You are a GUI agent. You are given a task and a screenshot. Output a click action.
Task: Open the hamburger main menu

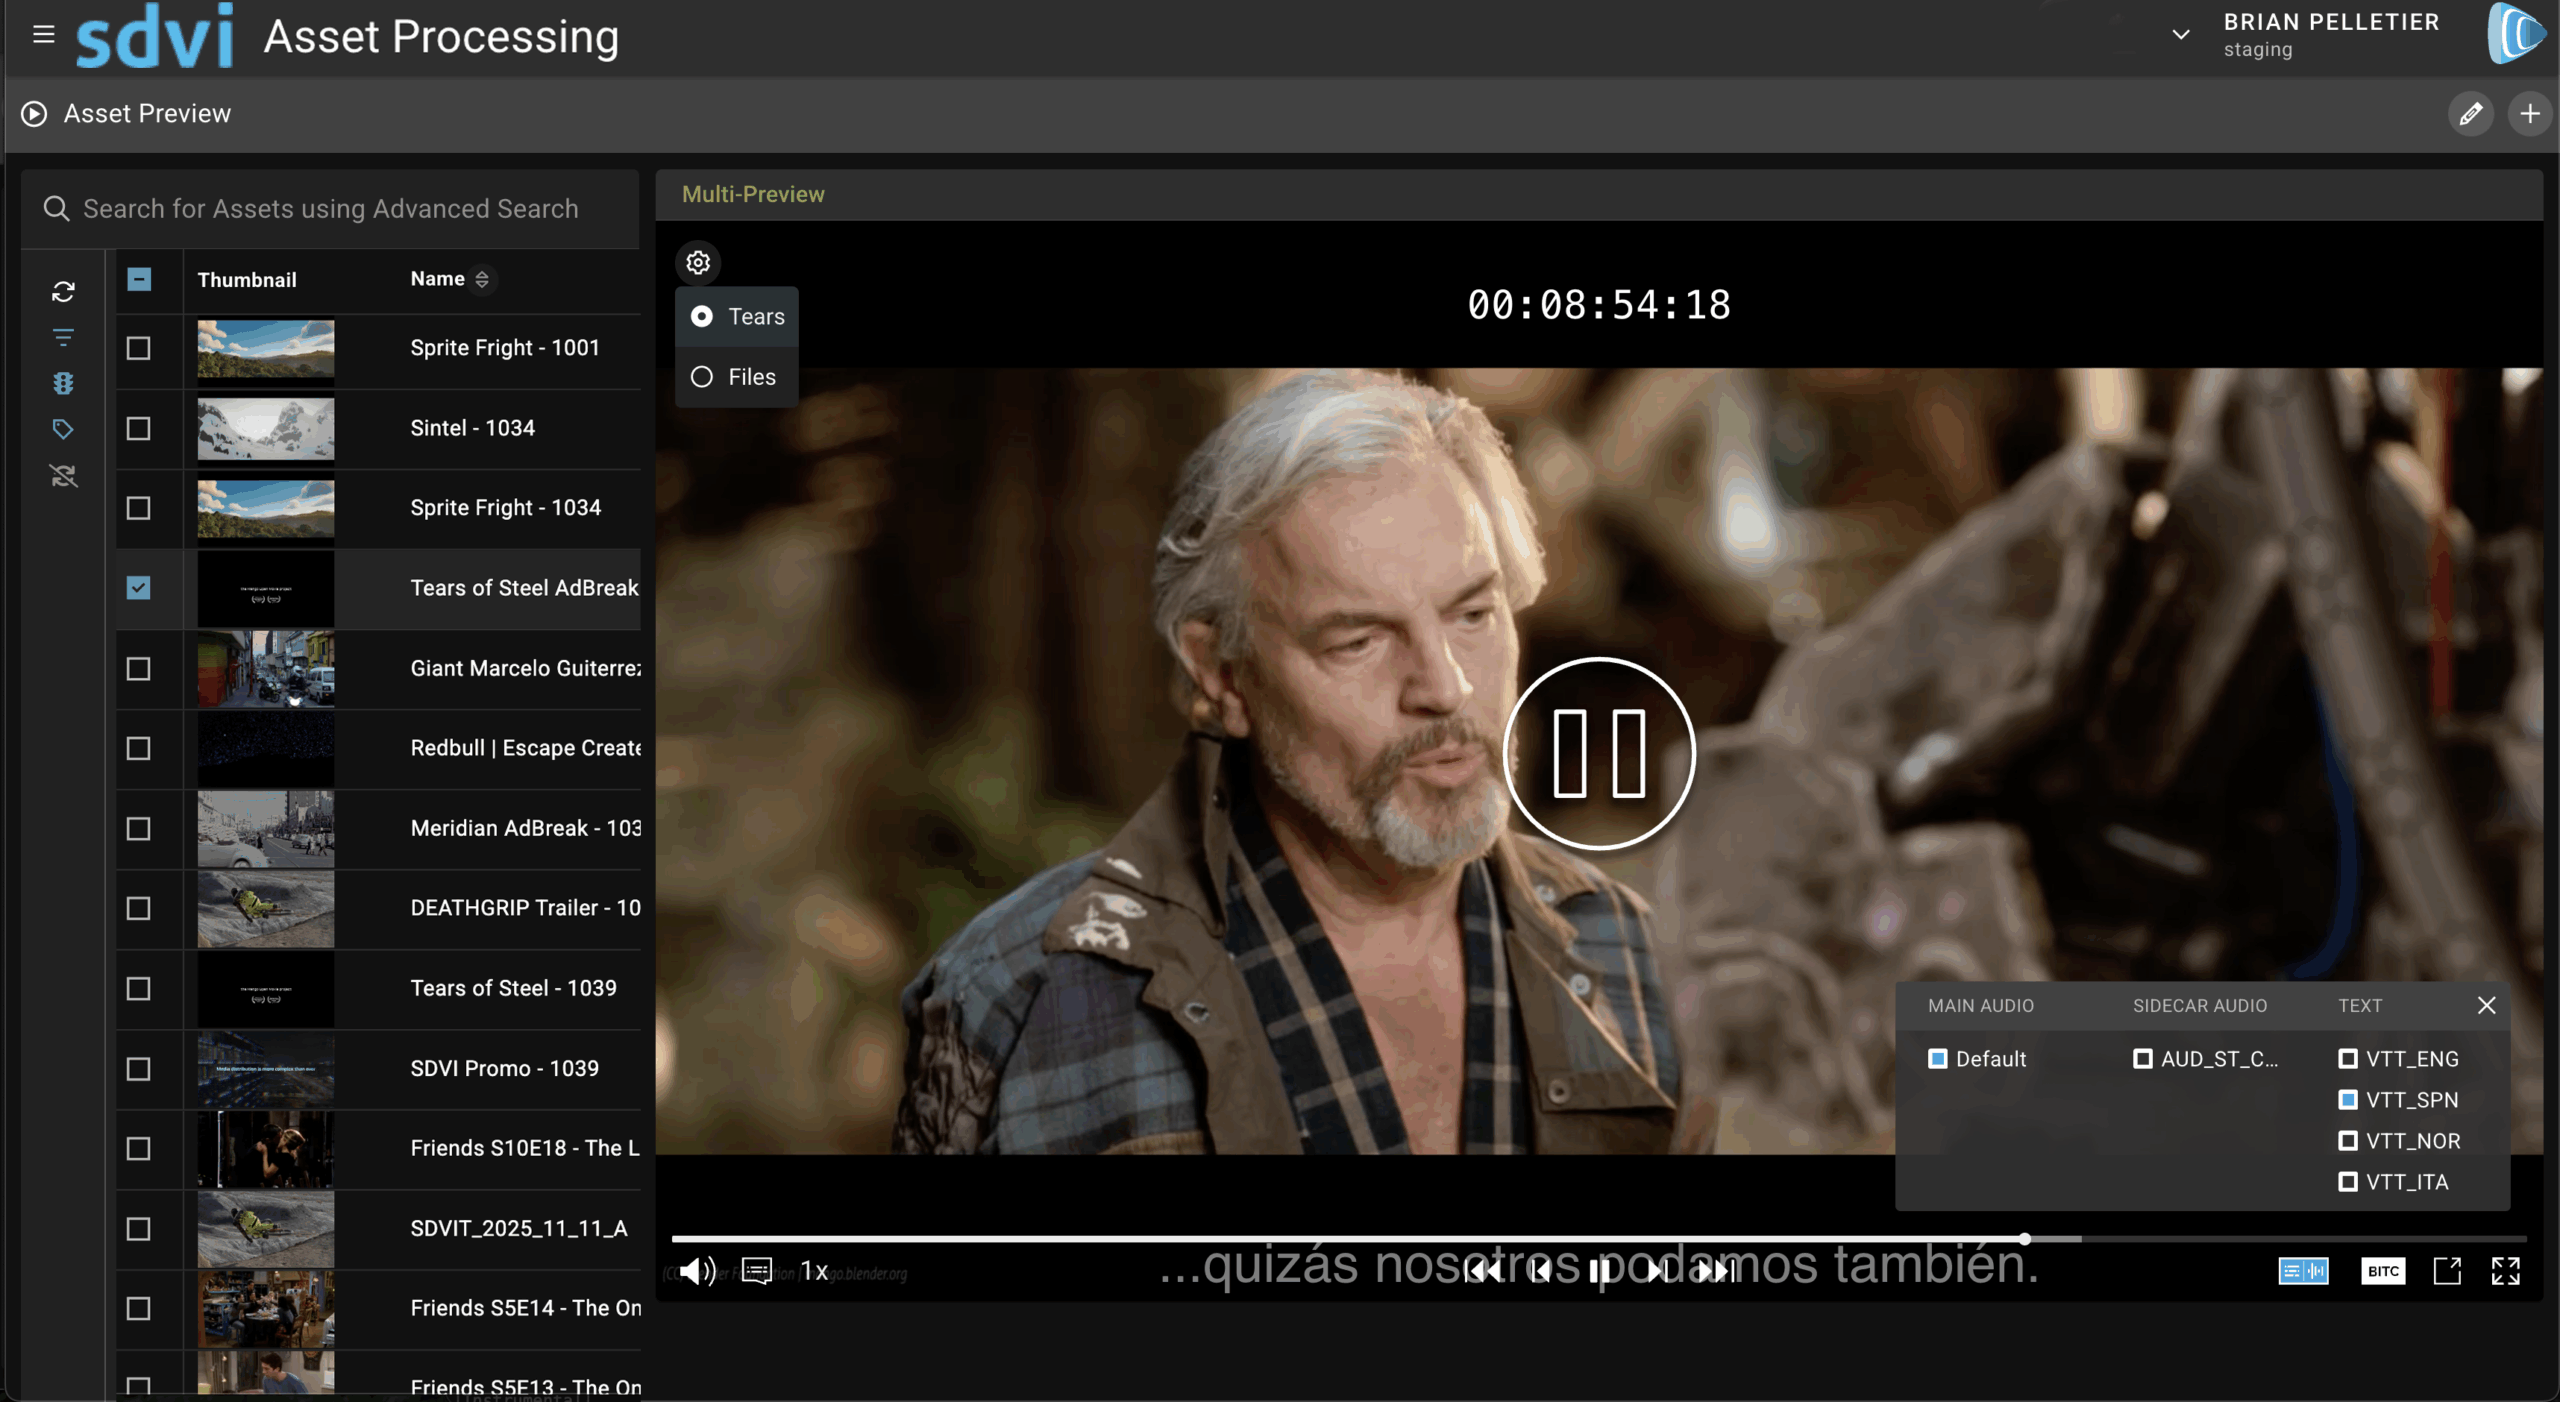43,35
